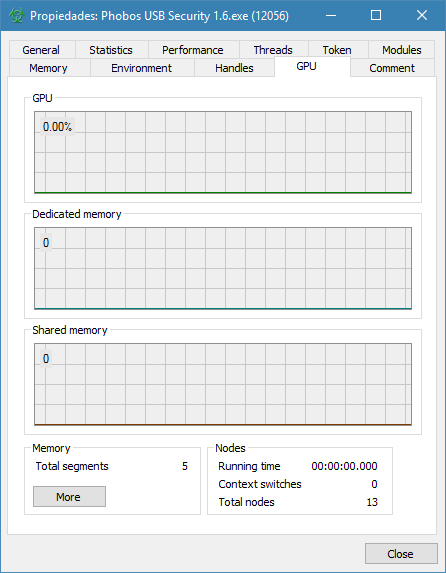Switch to the Handles tab
Image resolution: width=446 pixels, height=573 pixels.
[x=234, y=68]
